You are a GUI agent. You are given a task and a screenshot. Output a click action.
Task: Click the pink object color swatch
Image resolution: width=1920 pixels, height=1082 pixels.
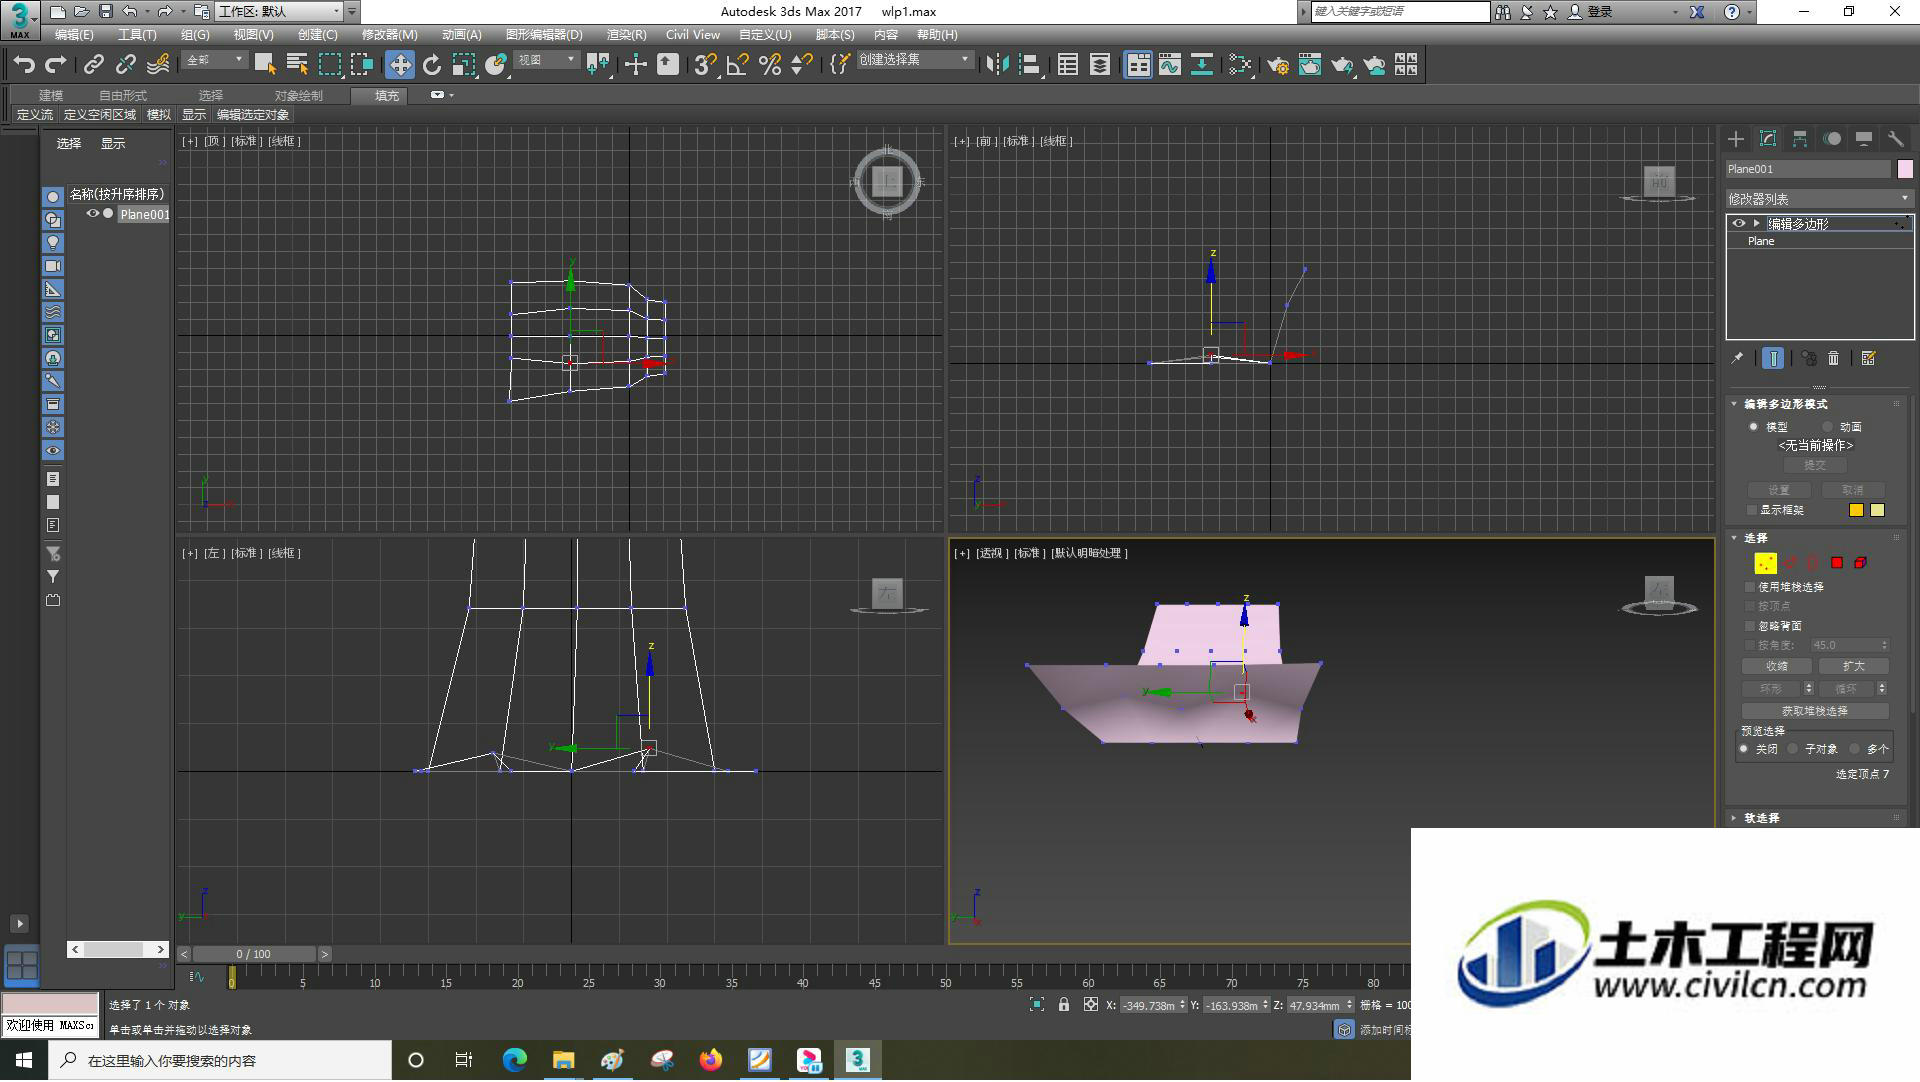tap(1905, 169)
